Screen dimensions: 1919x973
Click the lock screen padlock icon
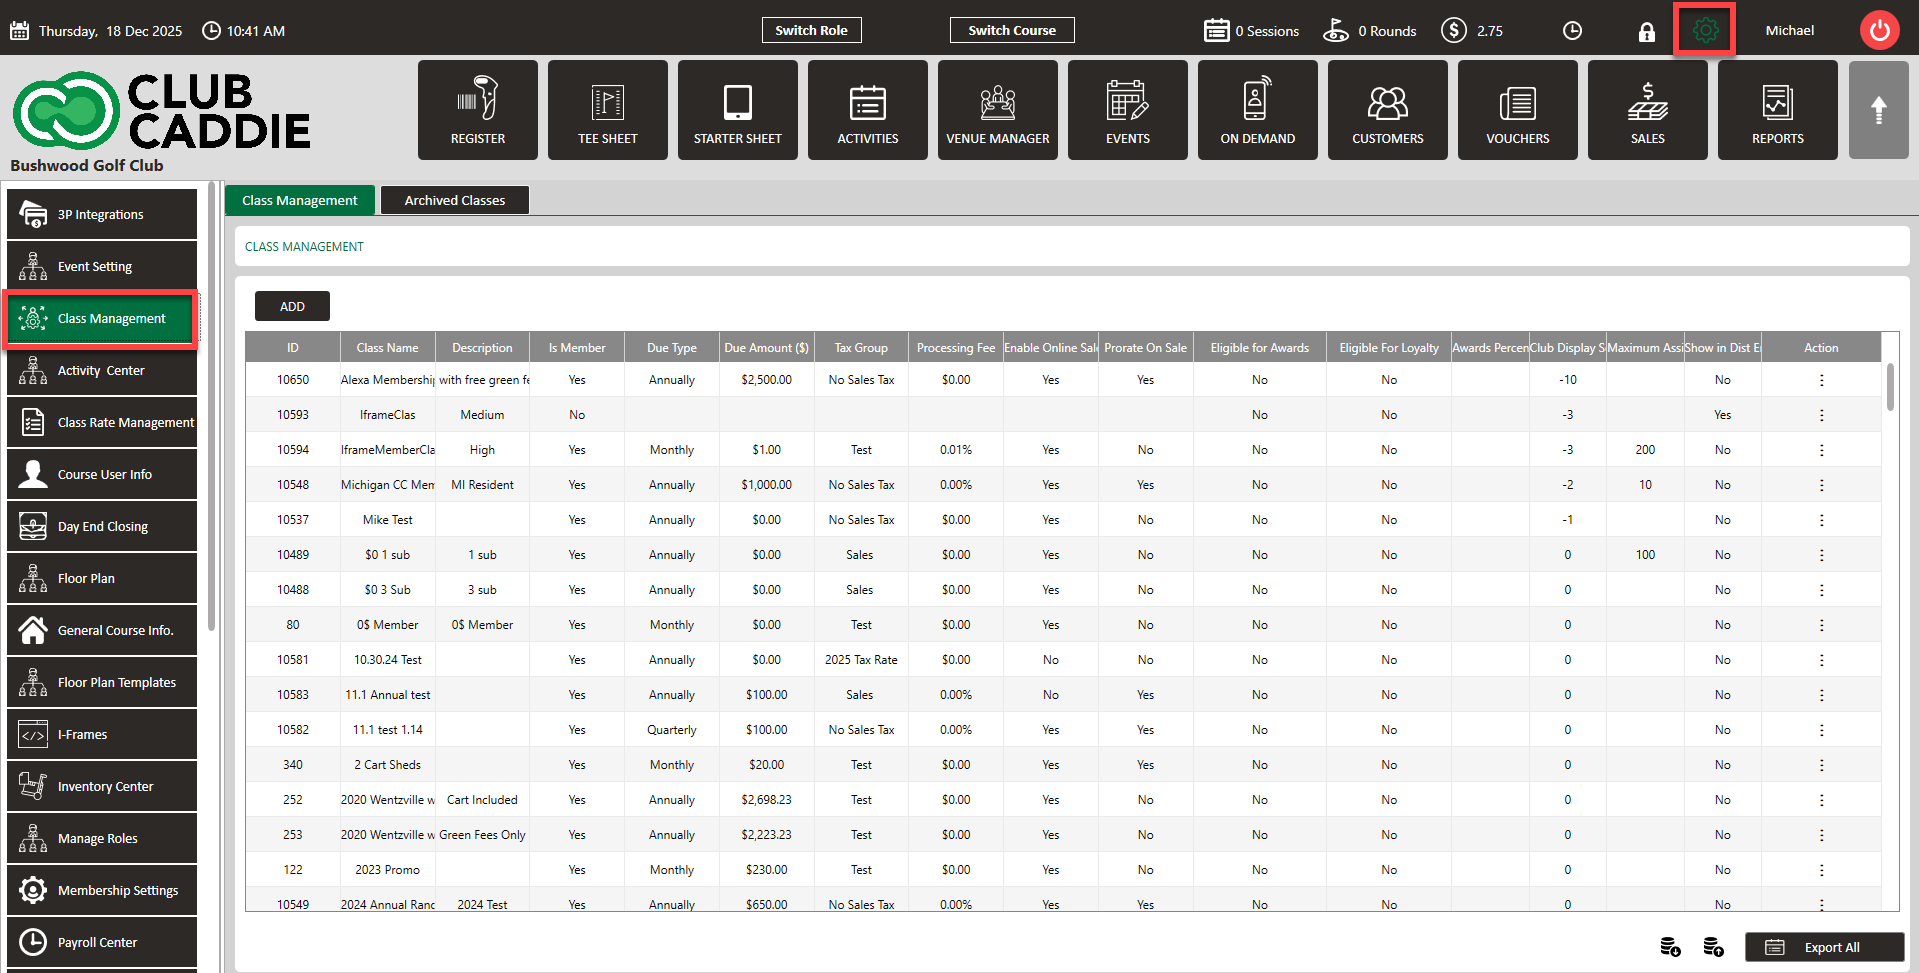(x=1646, y=32)
